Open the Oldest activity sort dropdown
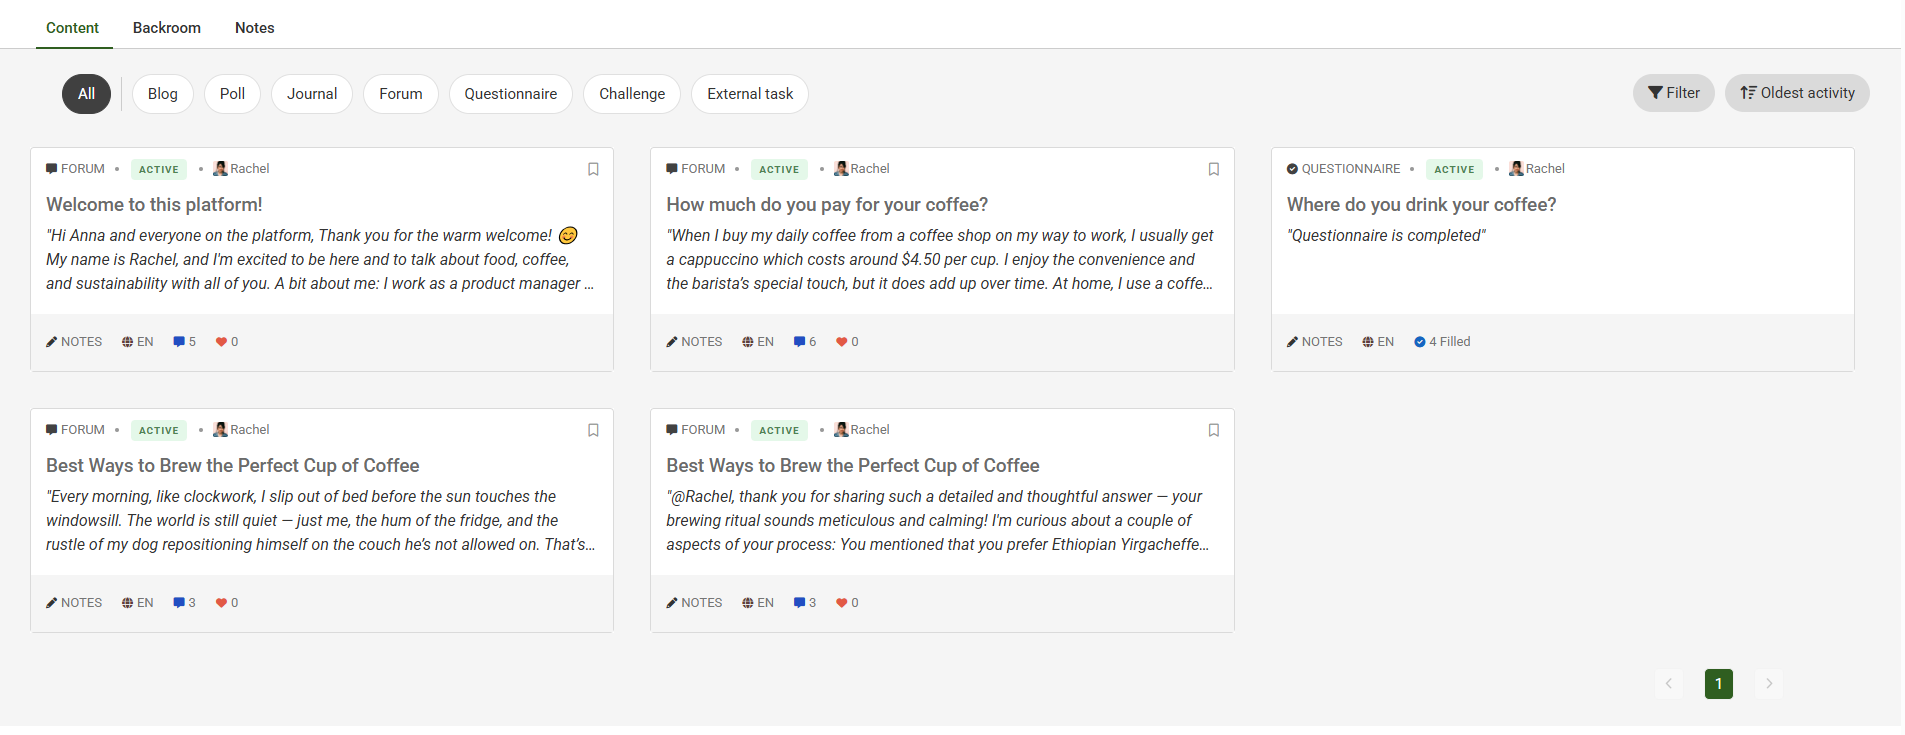The image size is (1905, 735). pyautogui.click(x=1796, y=93)
